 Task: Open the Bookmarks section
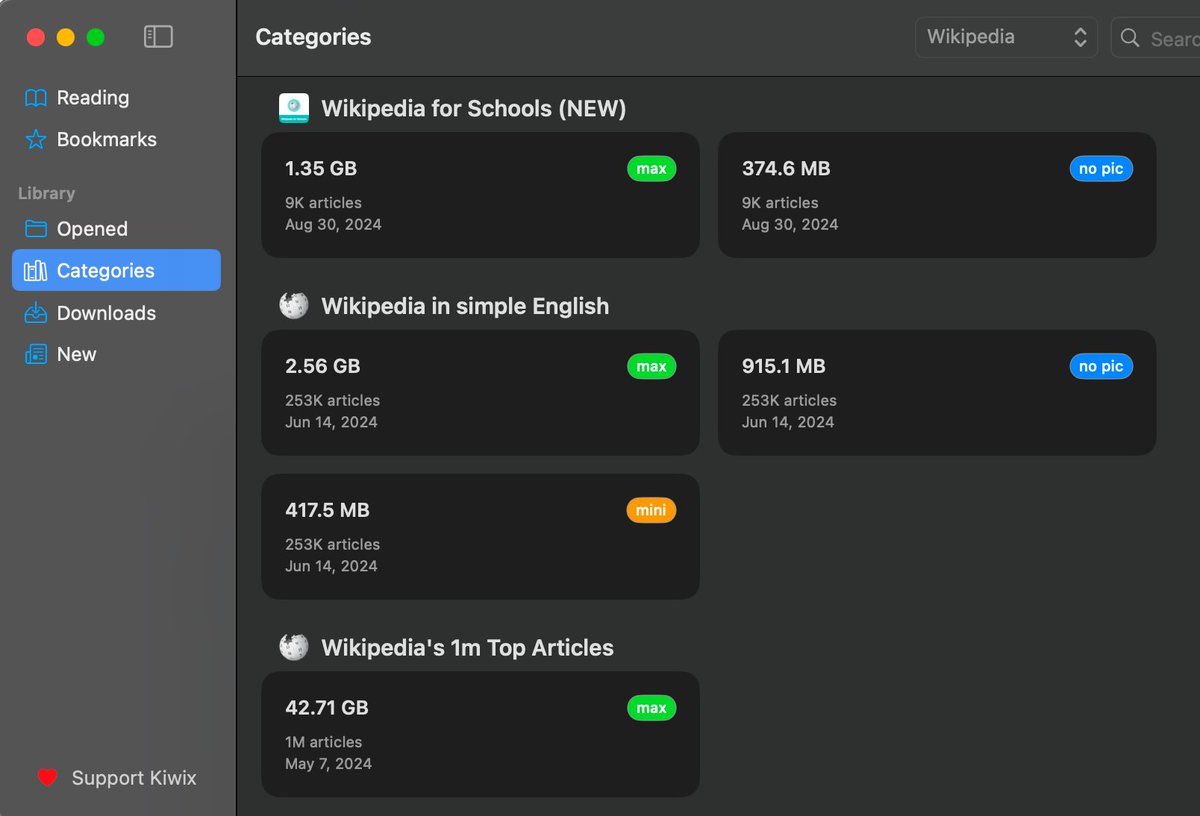116,140
